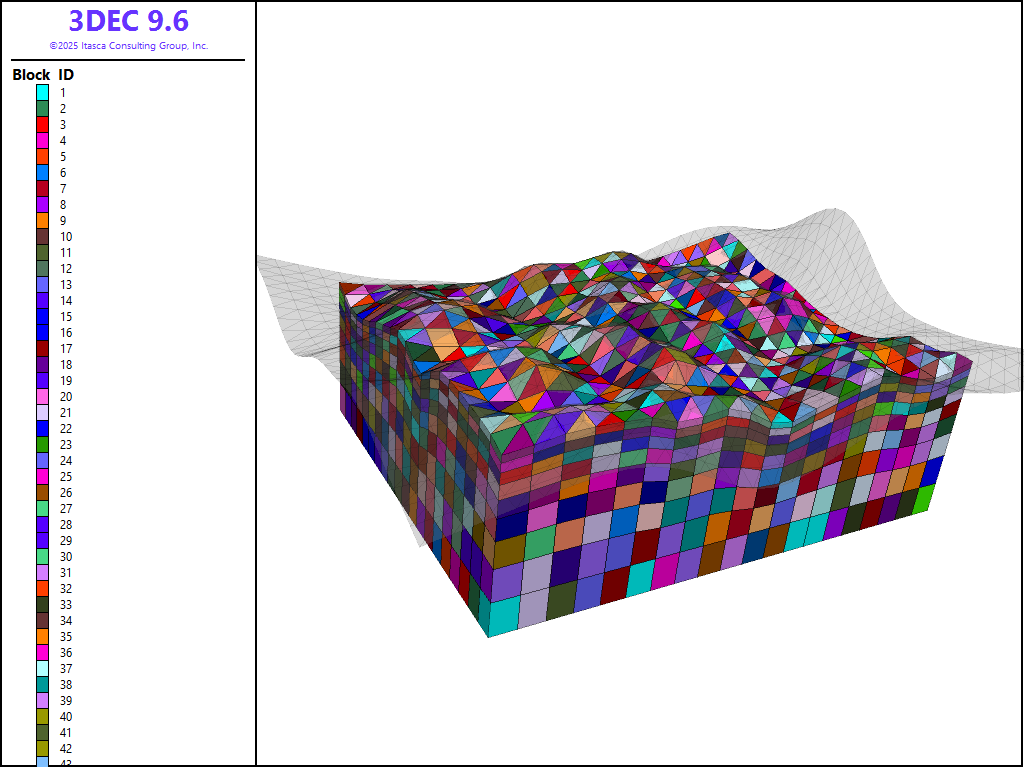Click the legend number label 12
The width and height of the screenshot is (1024, 768).
pos(65,268)
